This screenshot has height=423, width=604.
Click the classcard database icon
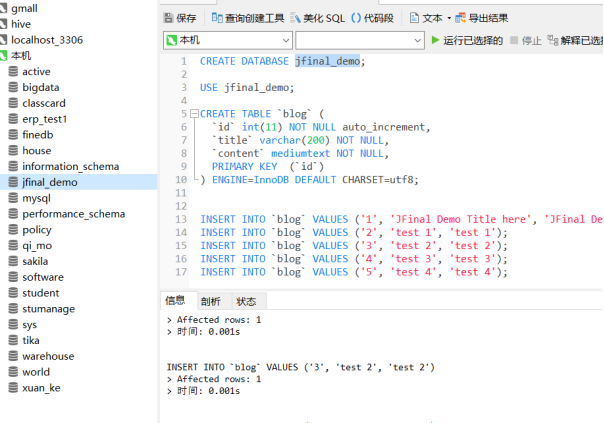pos(13,103)
